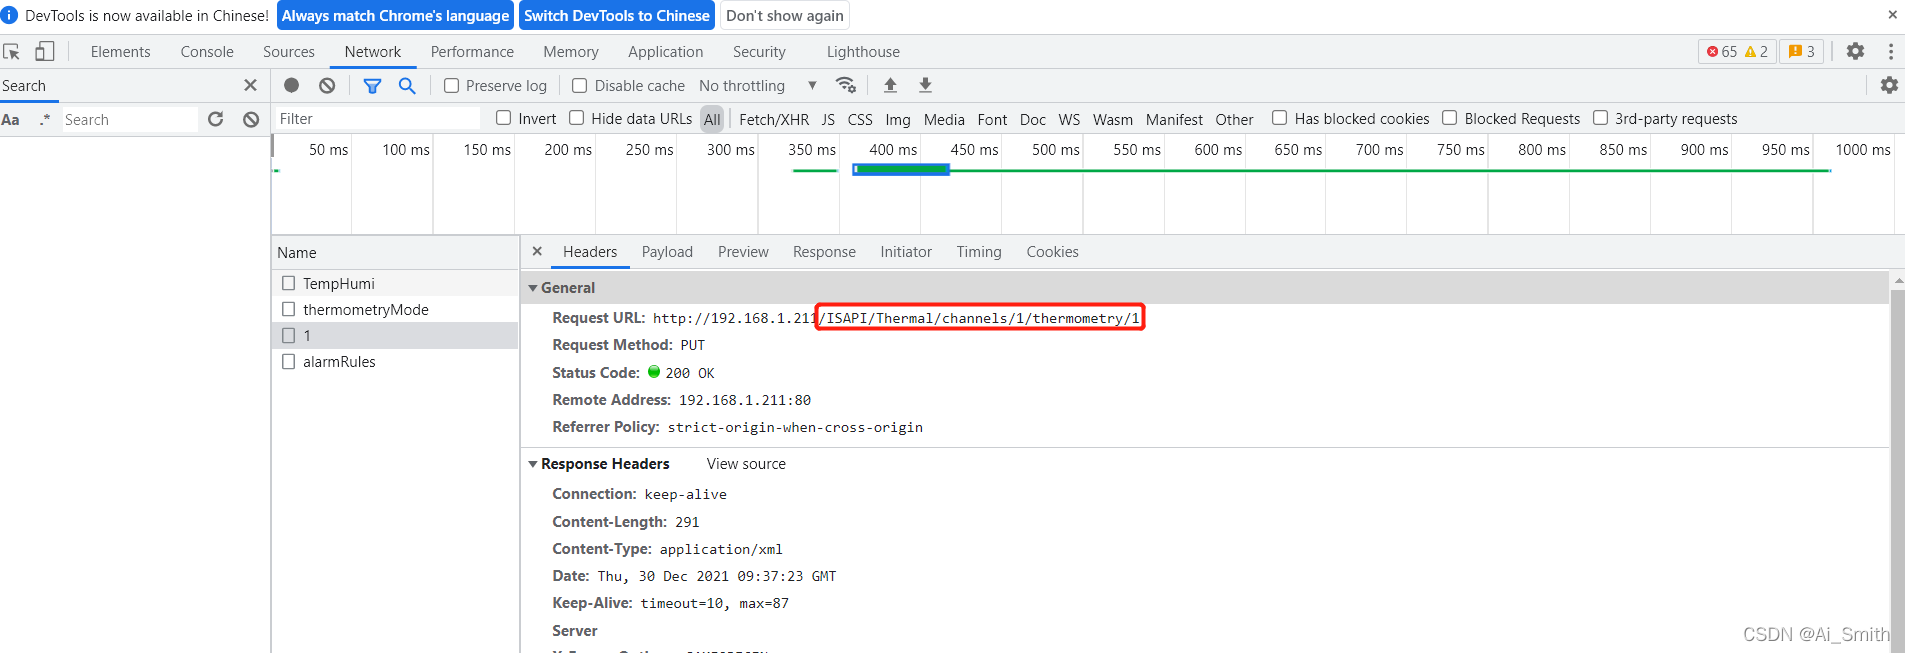Toggle match case Aa in search

coord(11,120)
